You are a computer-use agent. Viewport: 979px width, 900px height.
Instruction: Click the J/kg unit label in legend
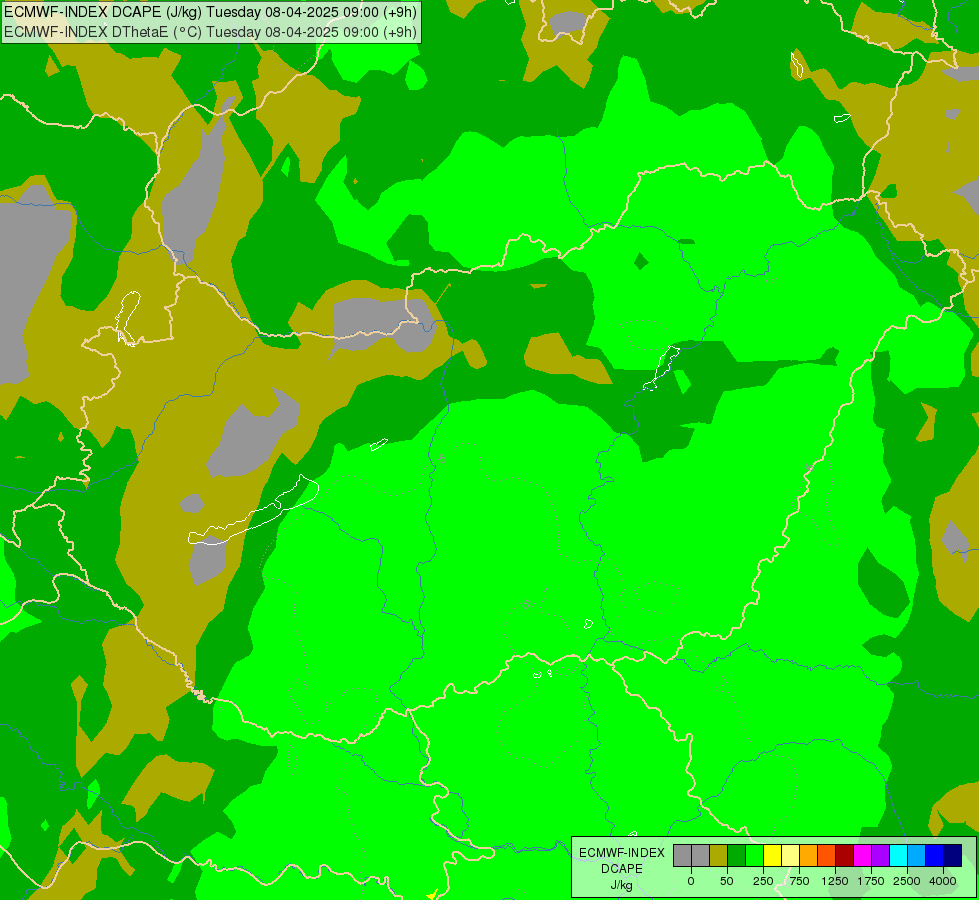tap(622, 886)
